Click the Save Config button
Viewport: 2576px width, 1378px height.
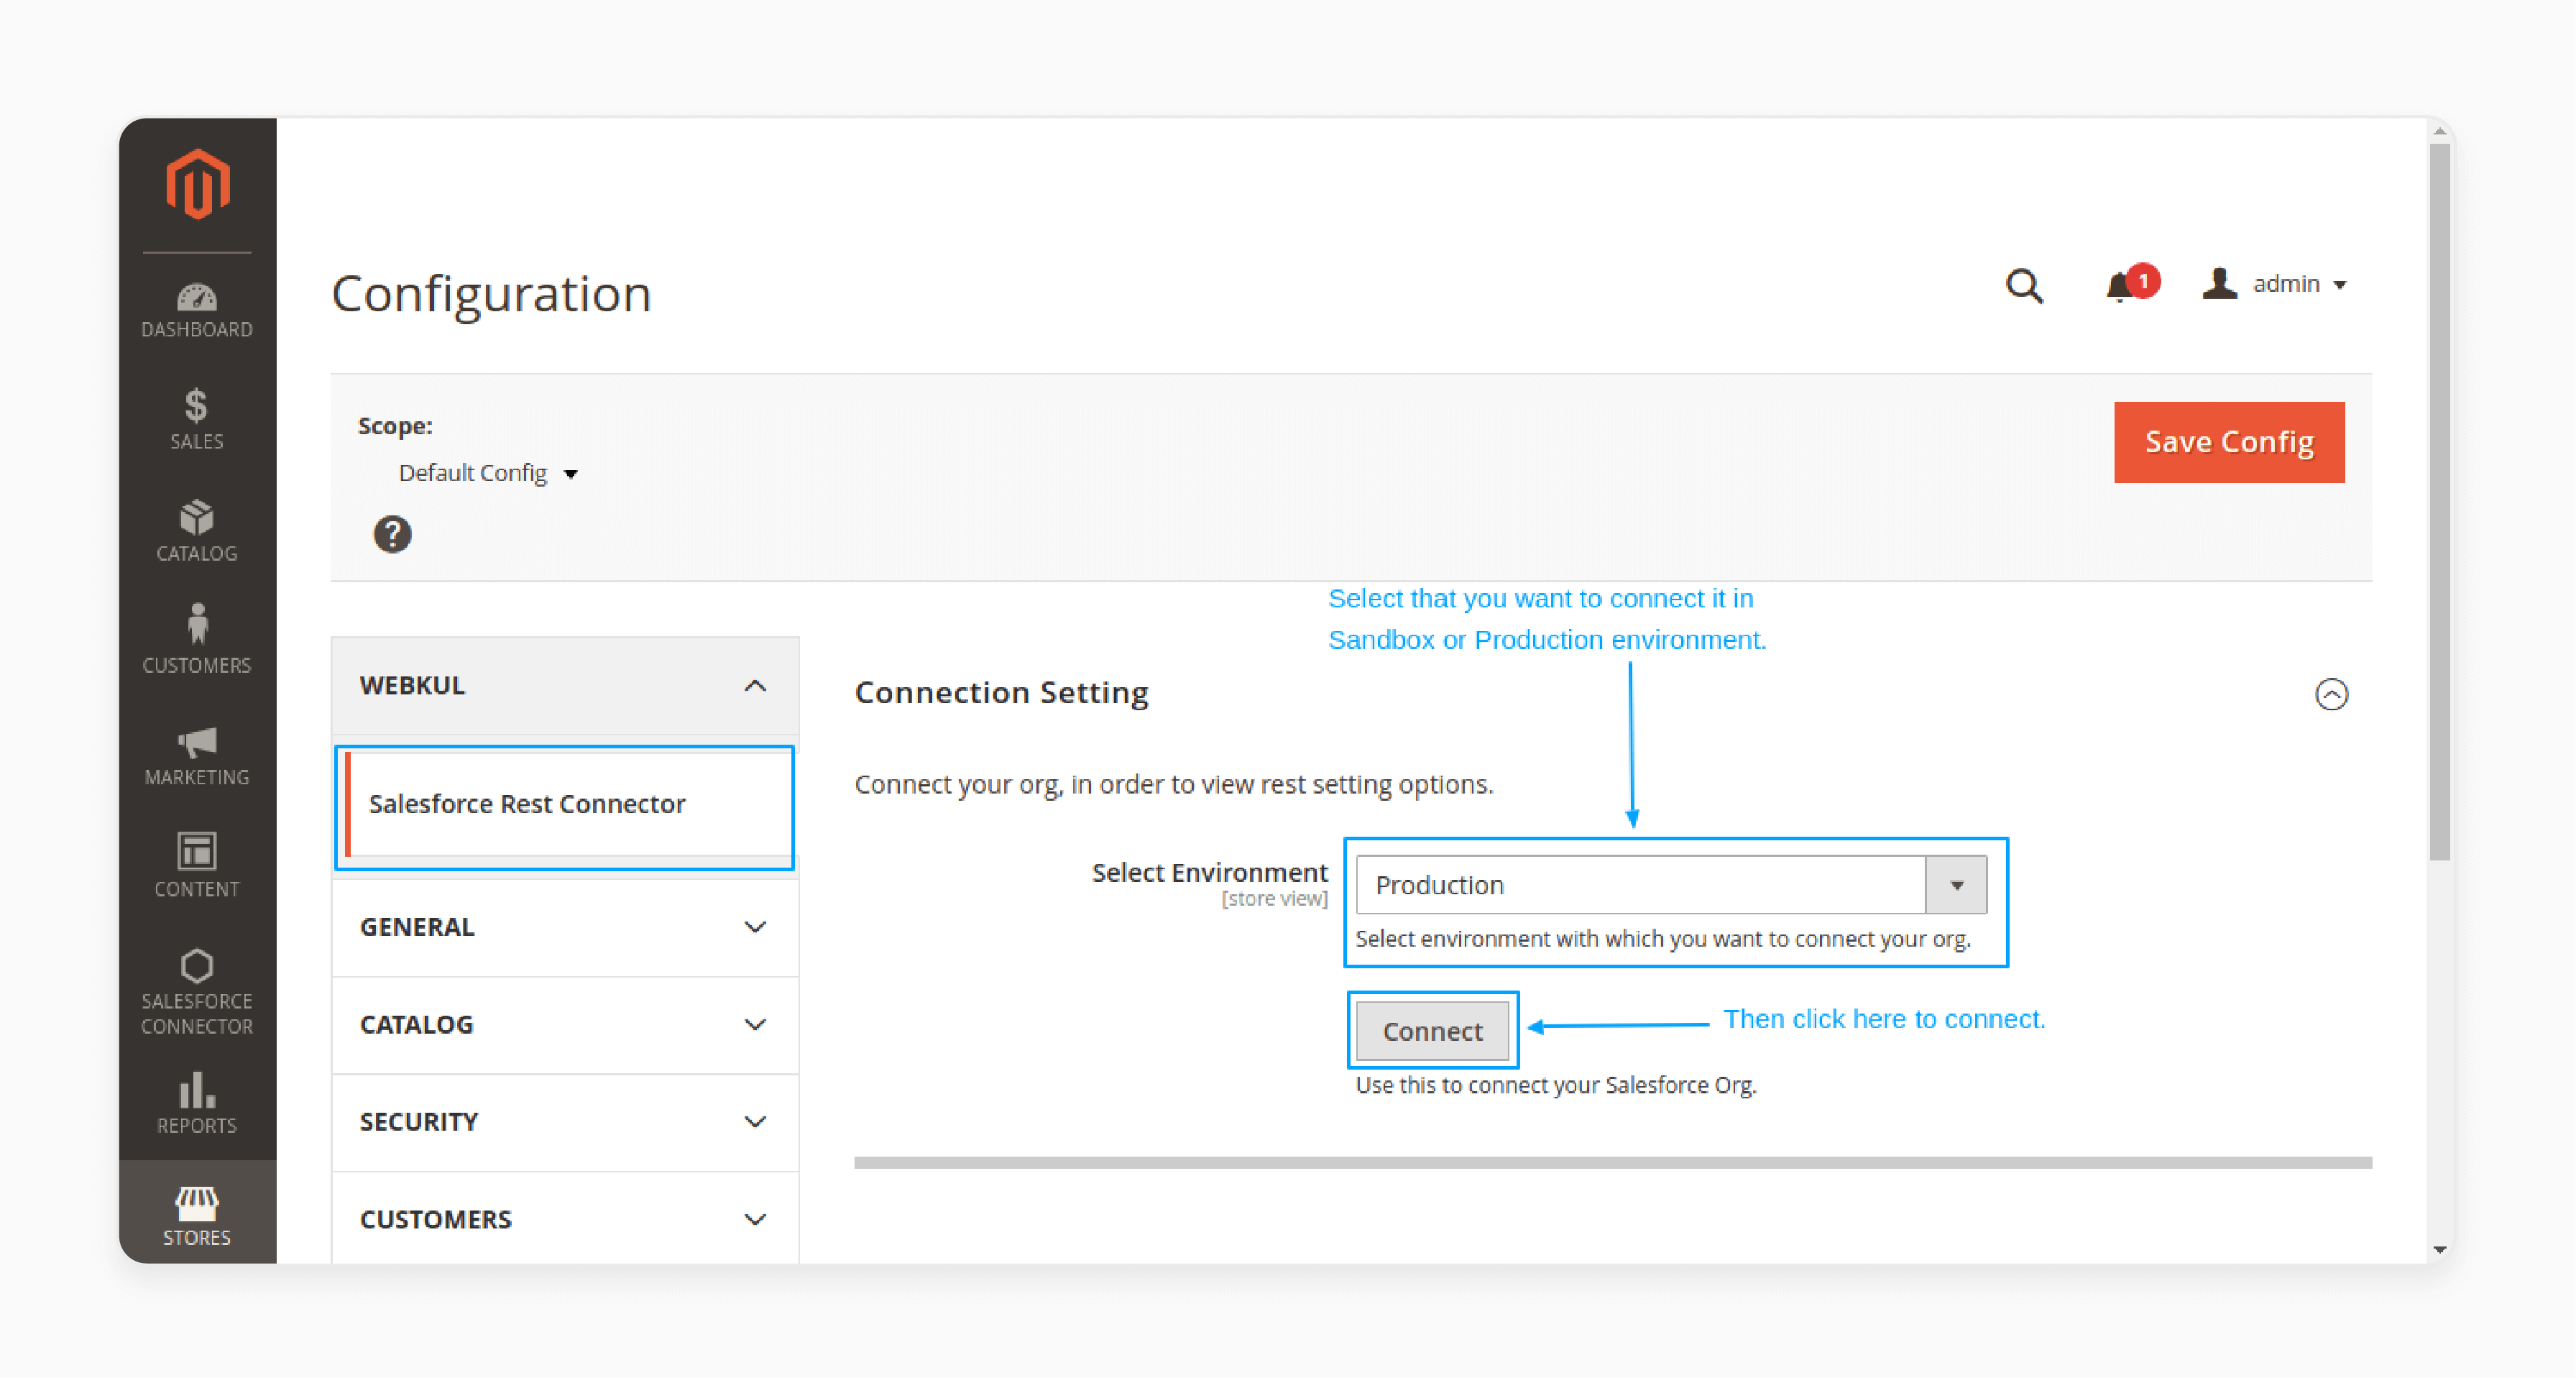pos(2229,442)
